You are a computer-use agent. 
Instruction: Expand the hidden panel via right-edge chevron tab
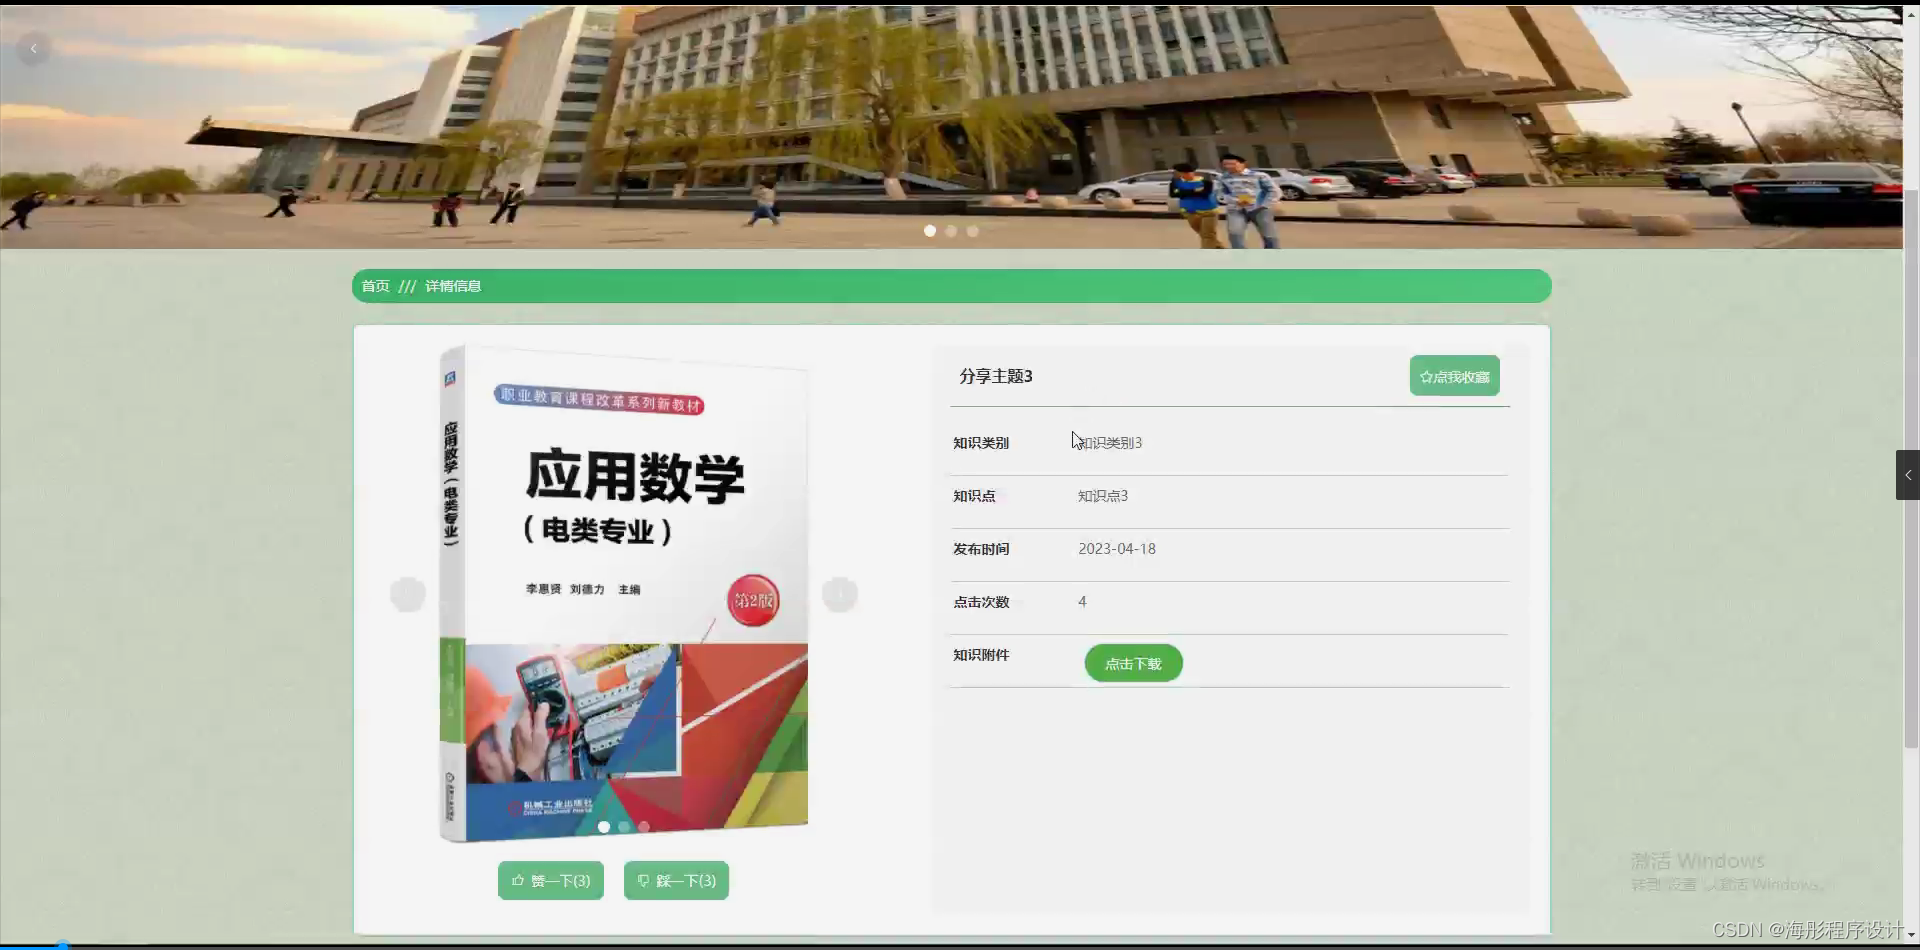point(1908,475)
